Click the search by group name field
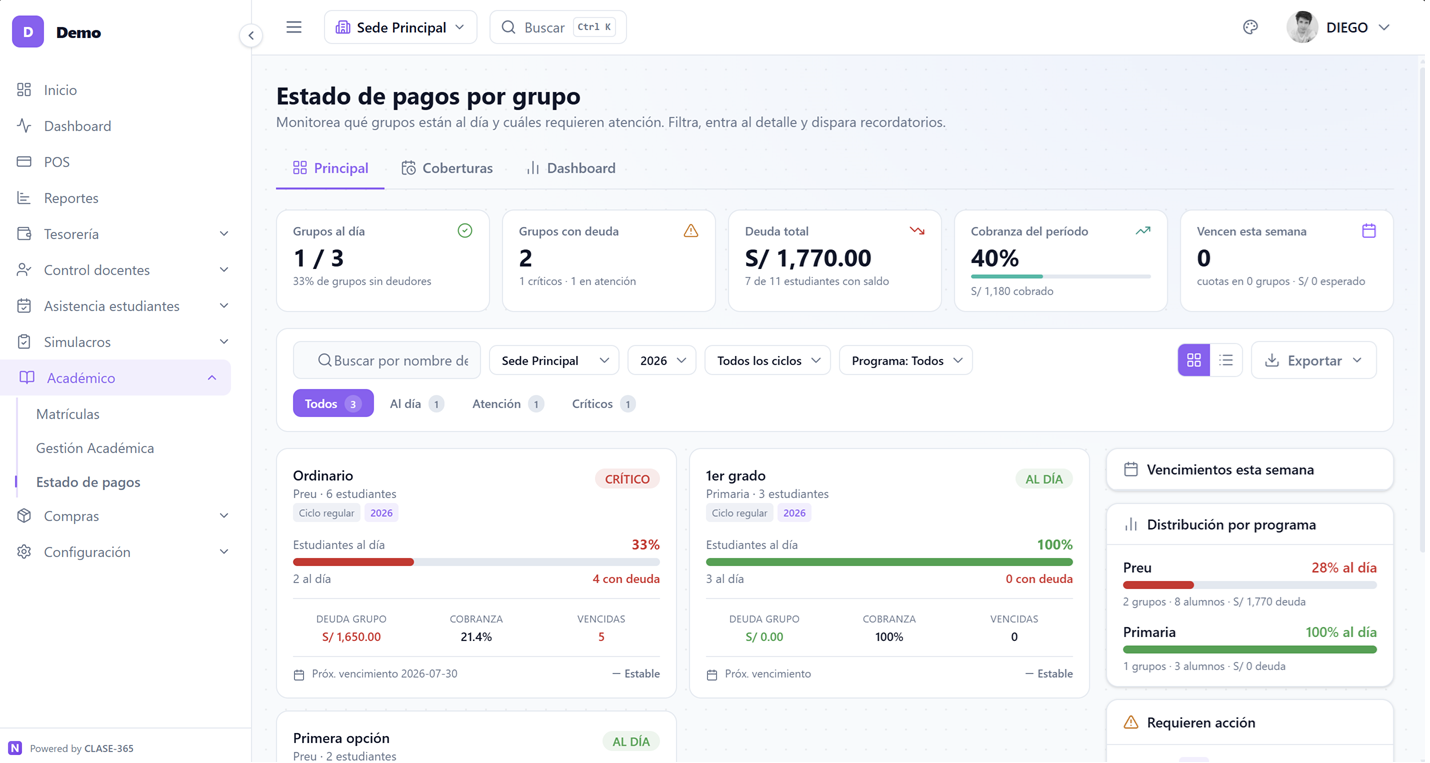 [387, 360]
